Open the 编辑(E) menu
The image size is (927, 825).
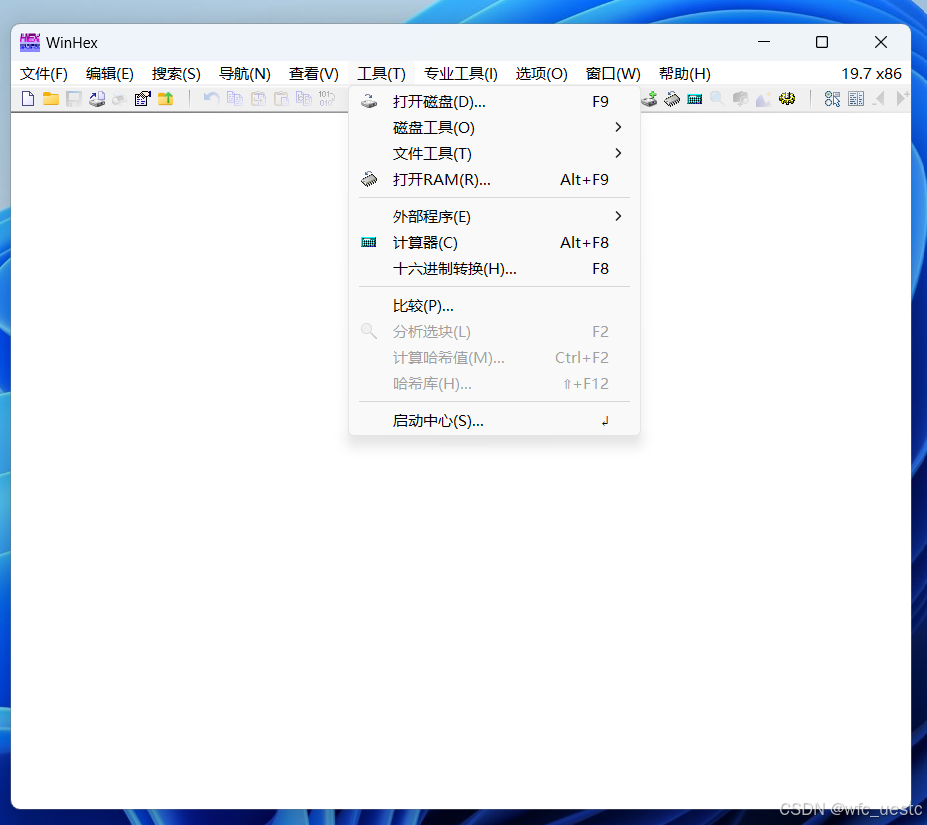coord(110,74)
